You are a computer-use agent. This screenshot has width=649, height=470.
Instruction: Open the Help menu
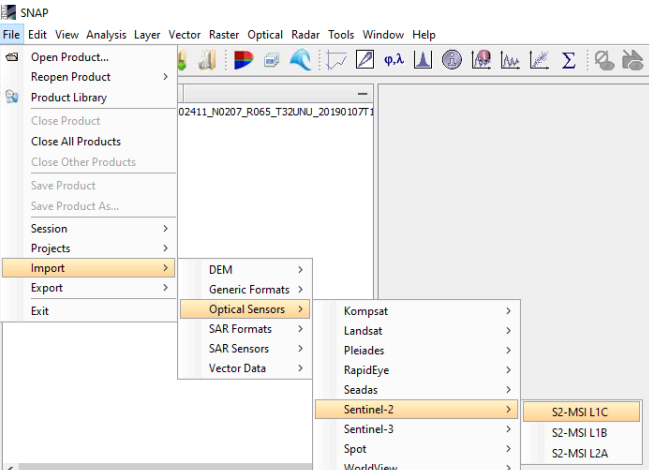pos(424,35)
